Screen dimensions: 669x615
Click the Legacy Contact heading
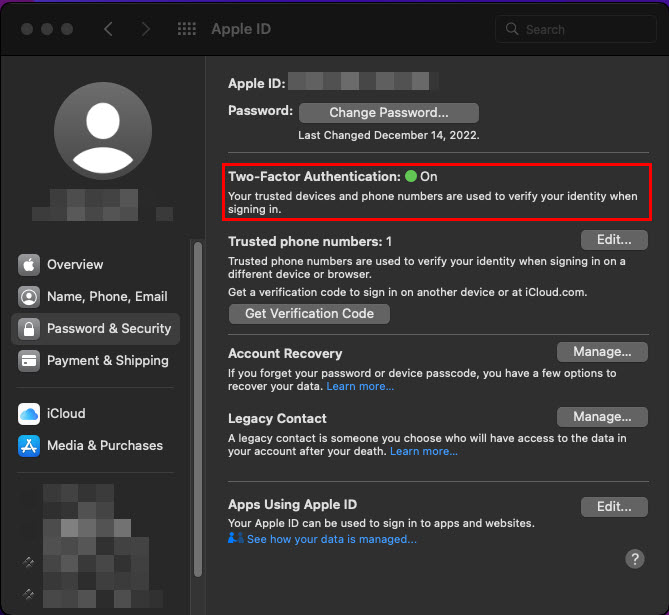[x=277, y=418]
